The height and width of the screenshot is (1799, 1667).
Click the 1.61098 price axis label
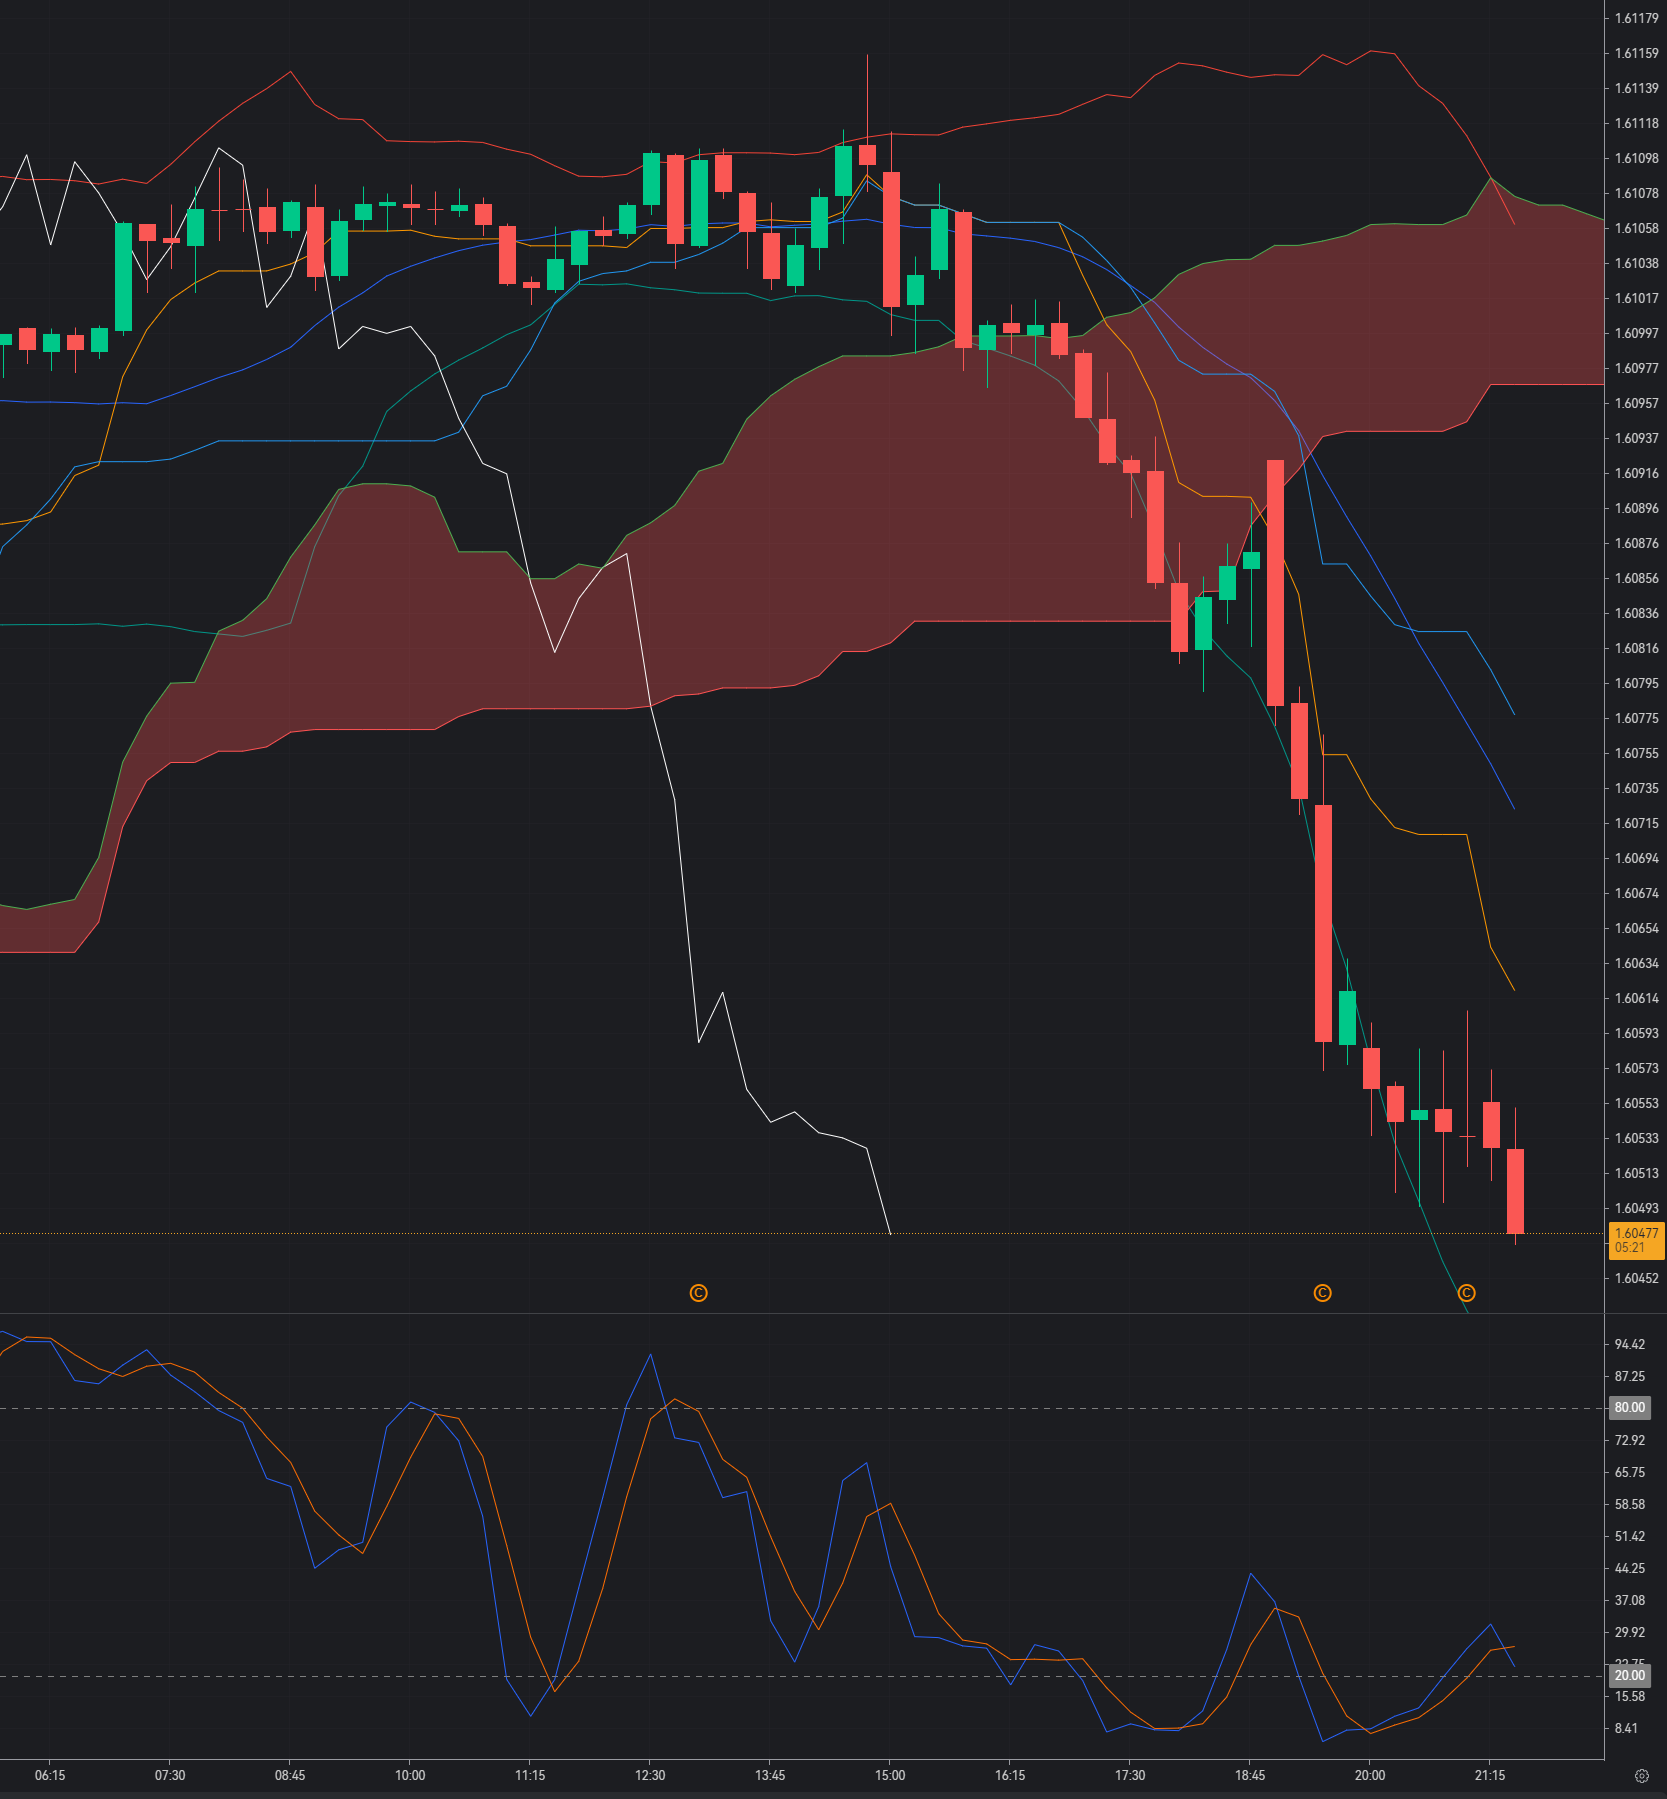tap(1636, 158)
